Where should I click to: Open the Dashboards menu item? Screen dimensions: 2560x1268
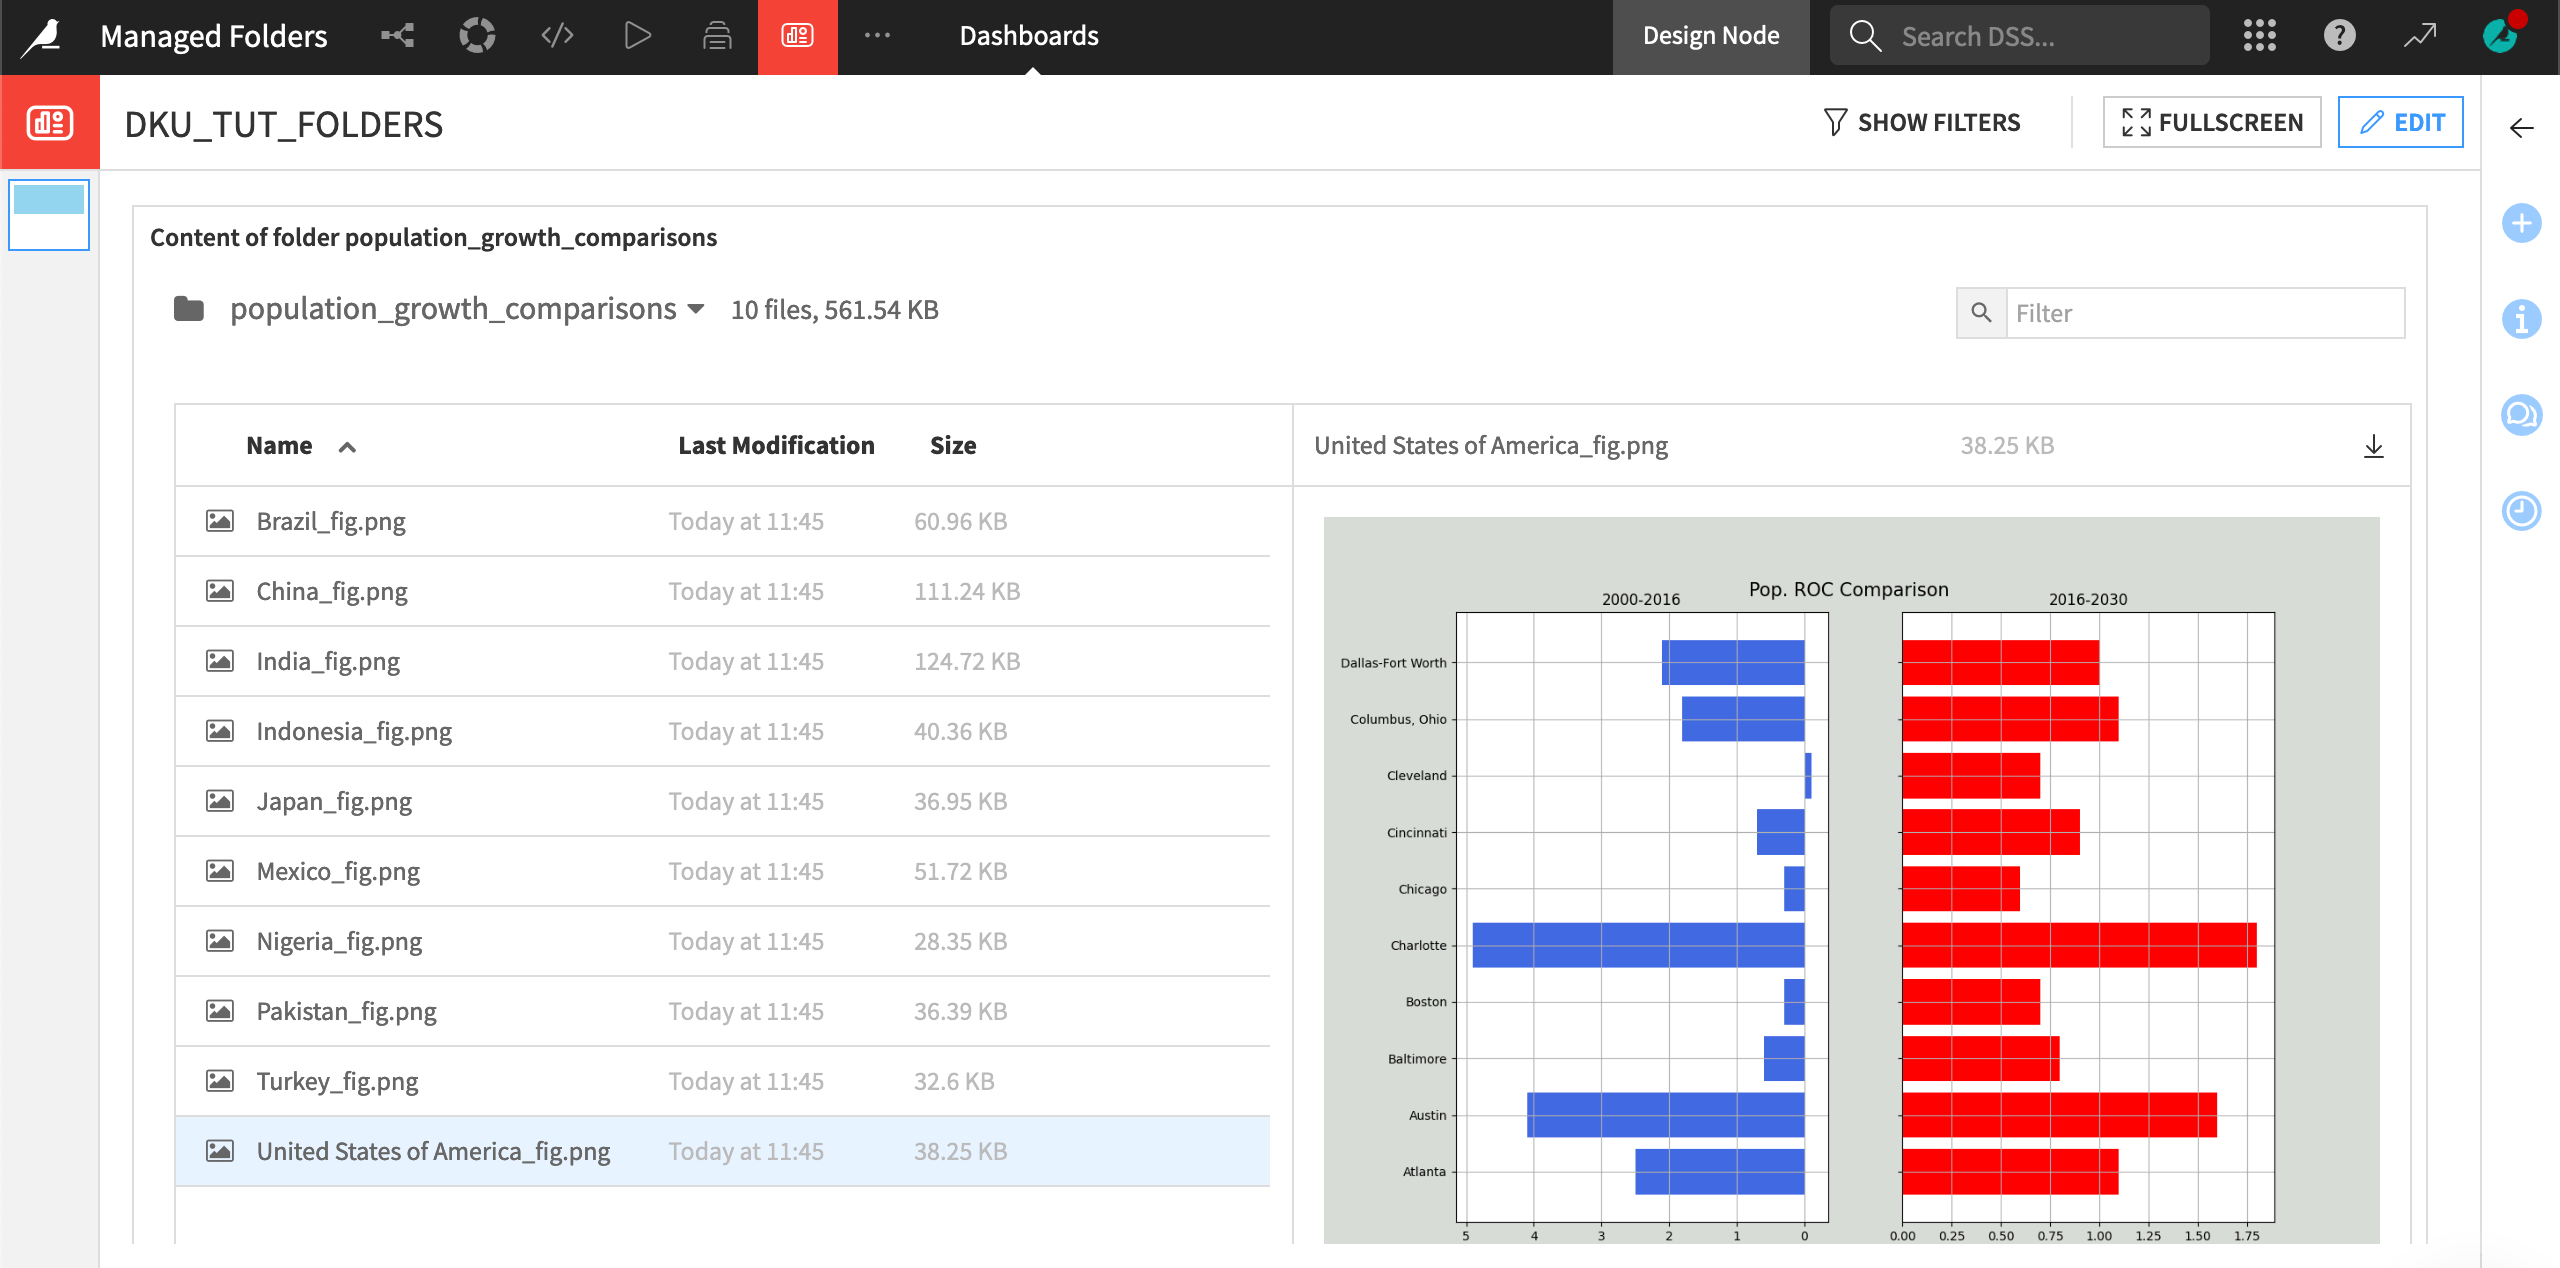pyautogui.click(x=1028, y=36)
